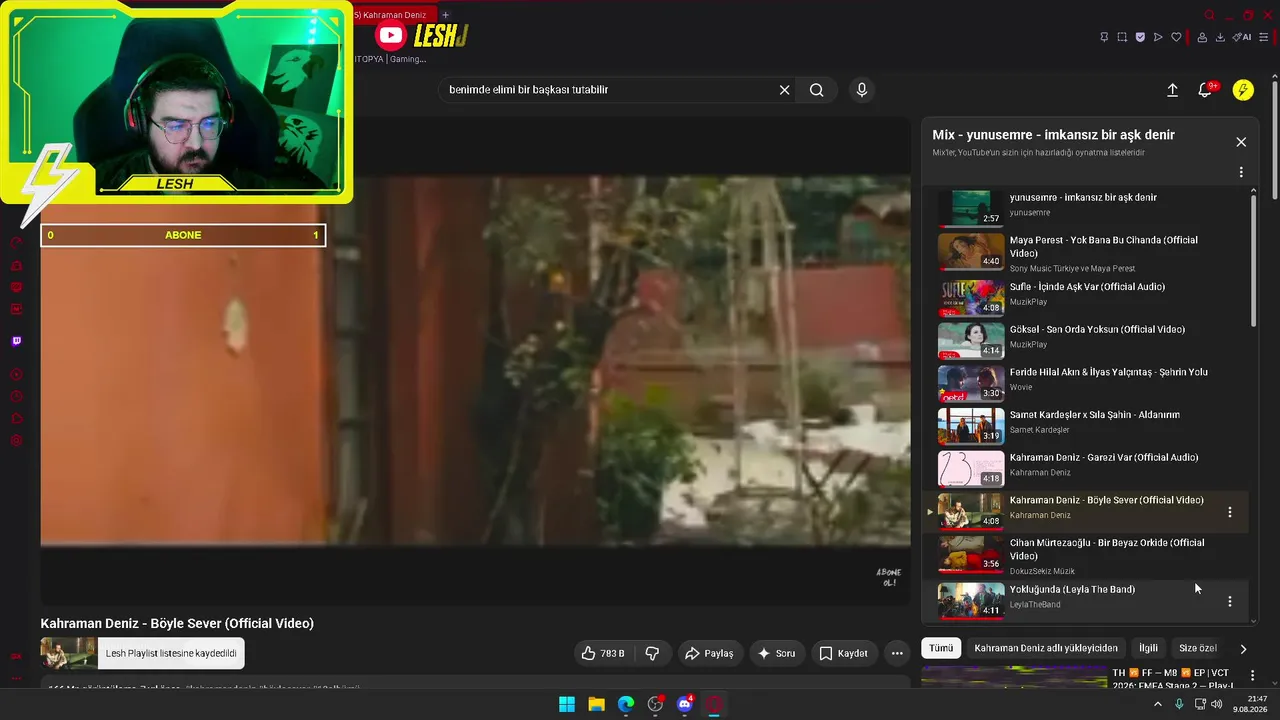
Task: Show hidden system tray icons
Action: point(1158,704)
